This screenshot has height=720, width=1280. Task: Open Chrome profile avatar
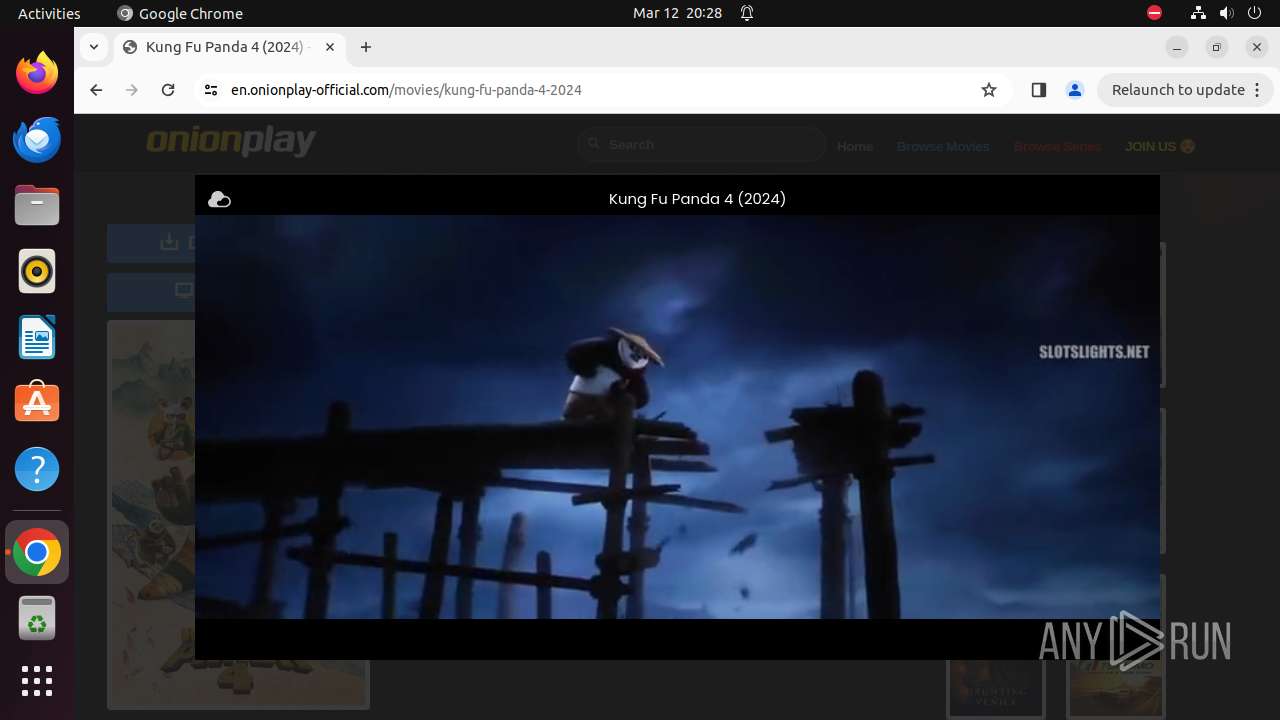(x=1075, y=90)
